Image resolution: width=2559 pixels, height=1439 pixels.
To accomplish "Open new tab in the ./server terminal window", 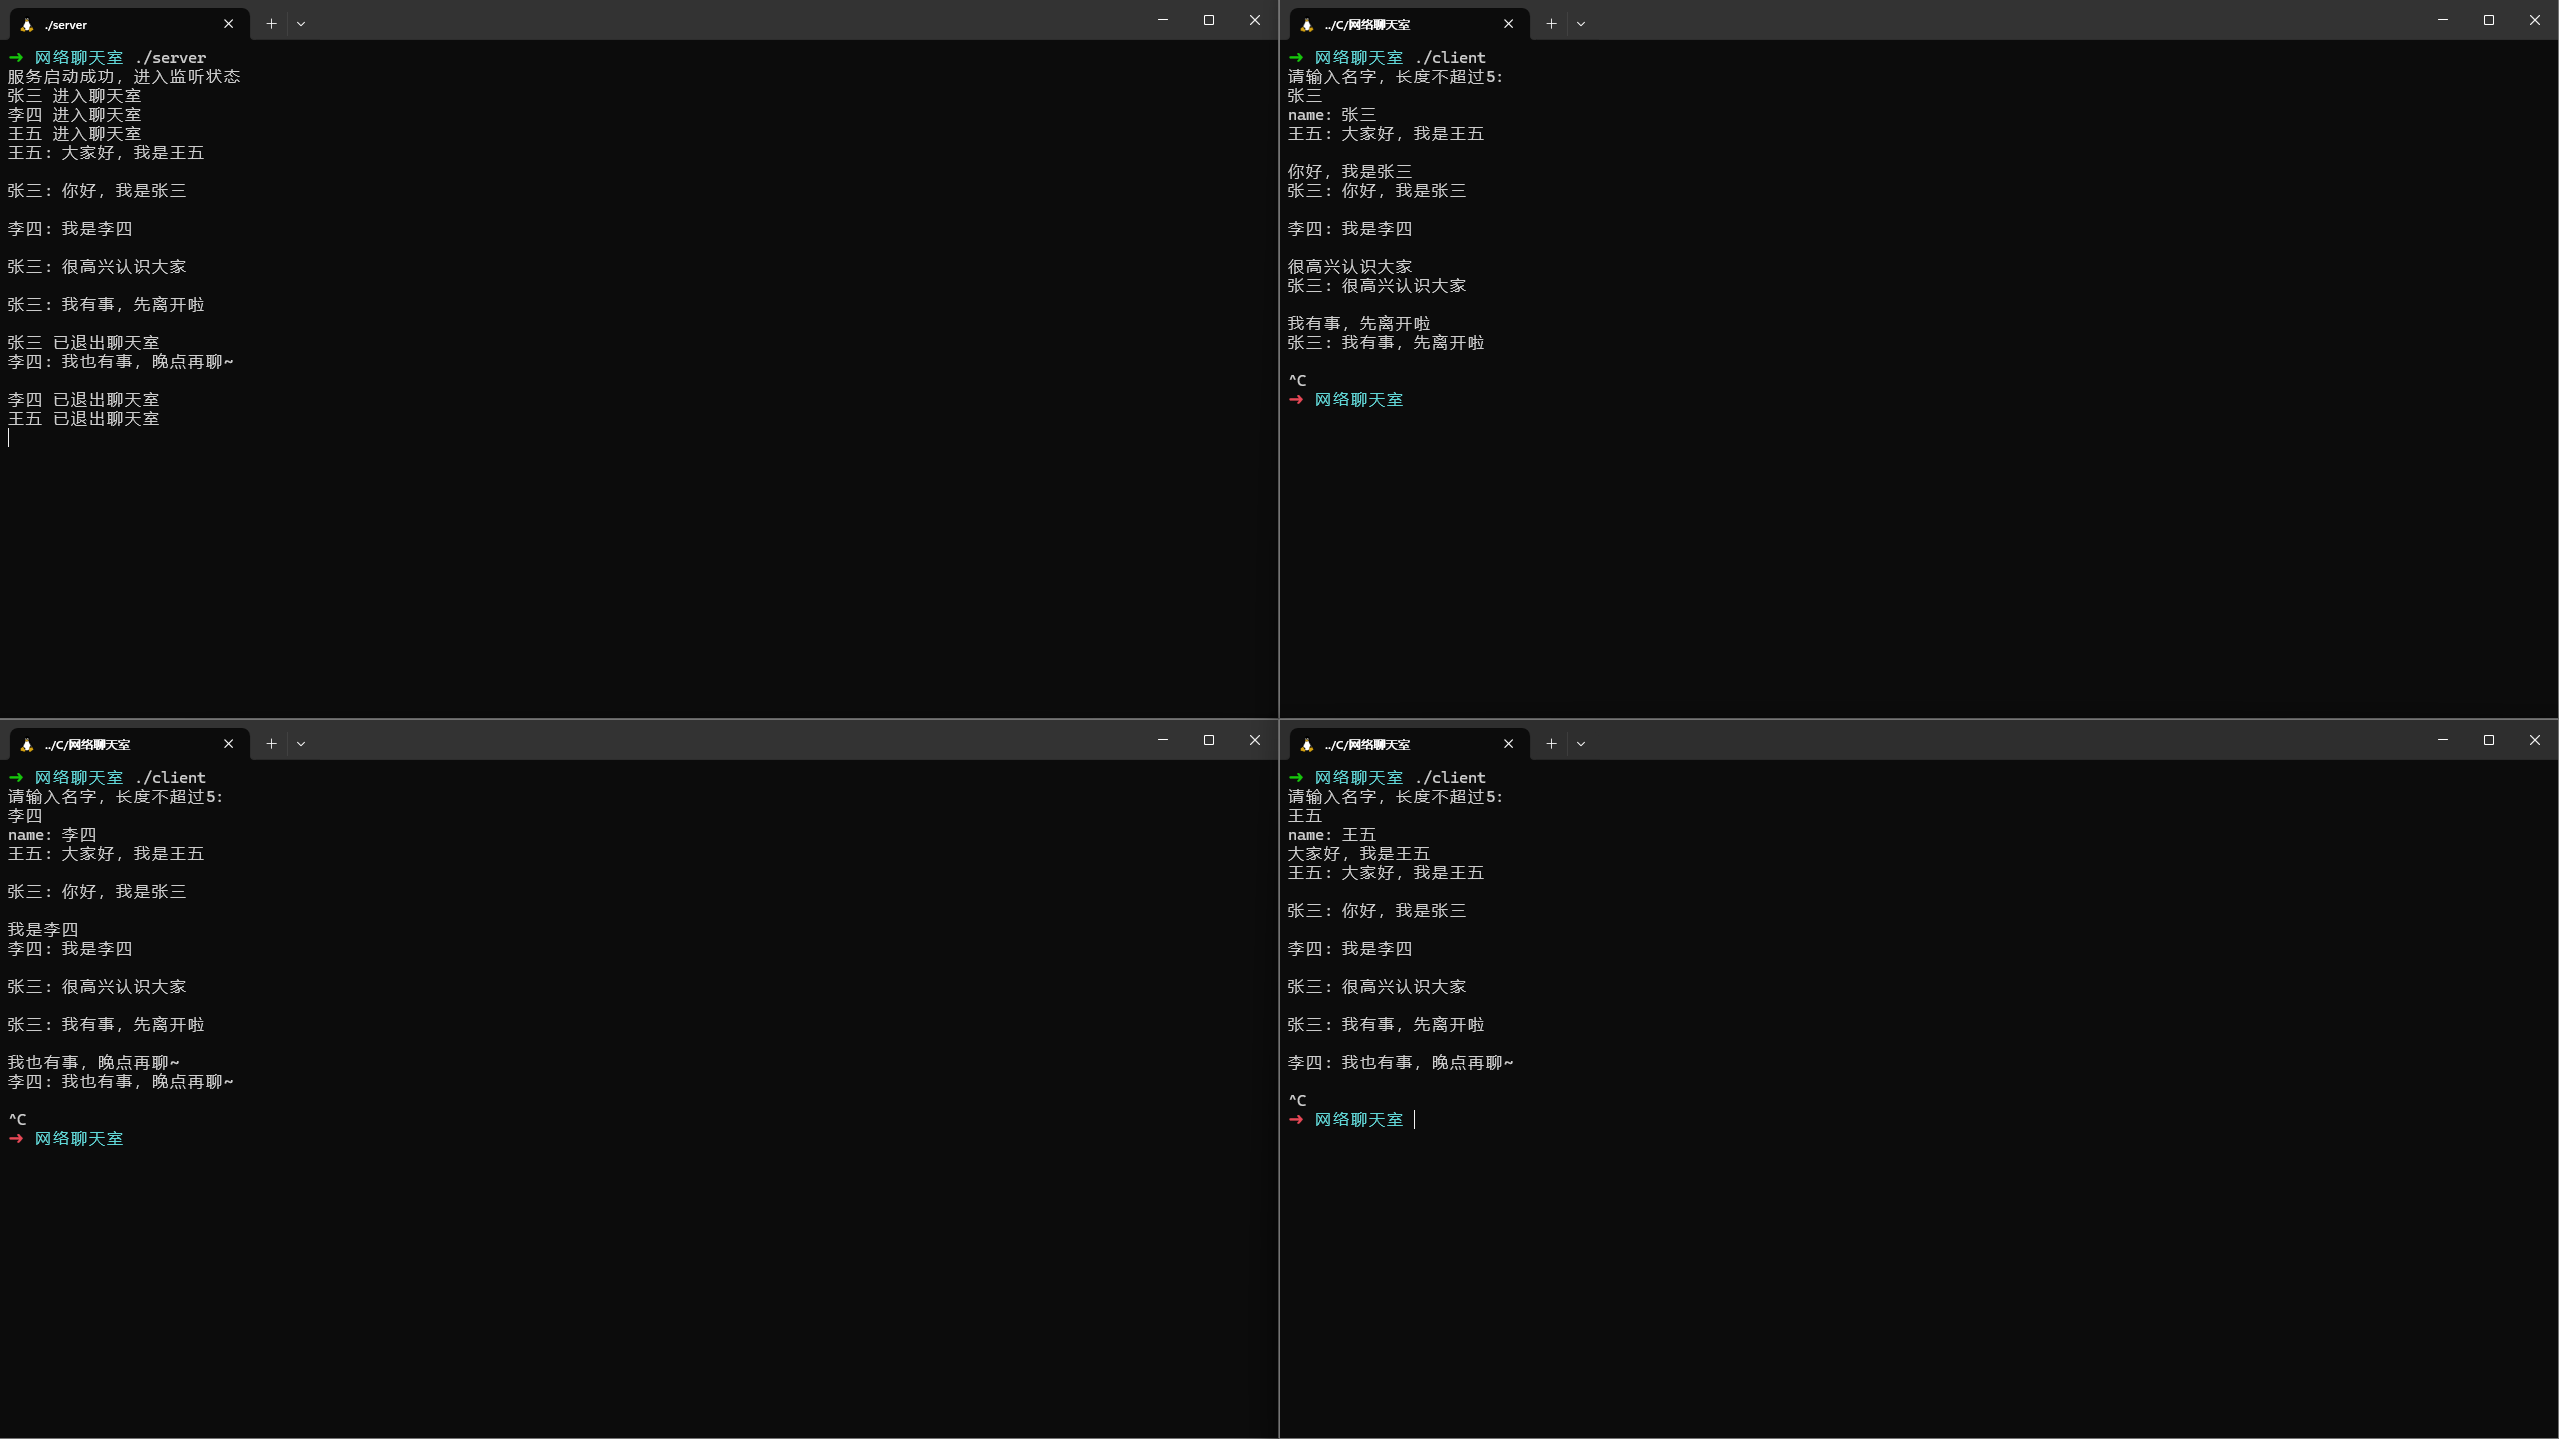I will coord(271,24).
